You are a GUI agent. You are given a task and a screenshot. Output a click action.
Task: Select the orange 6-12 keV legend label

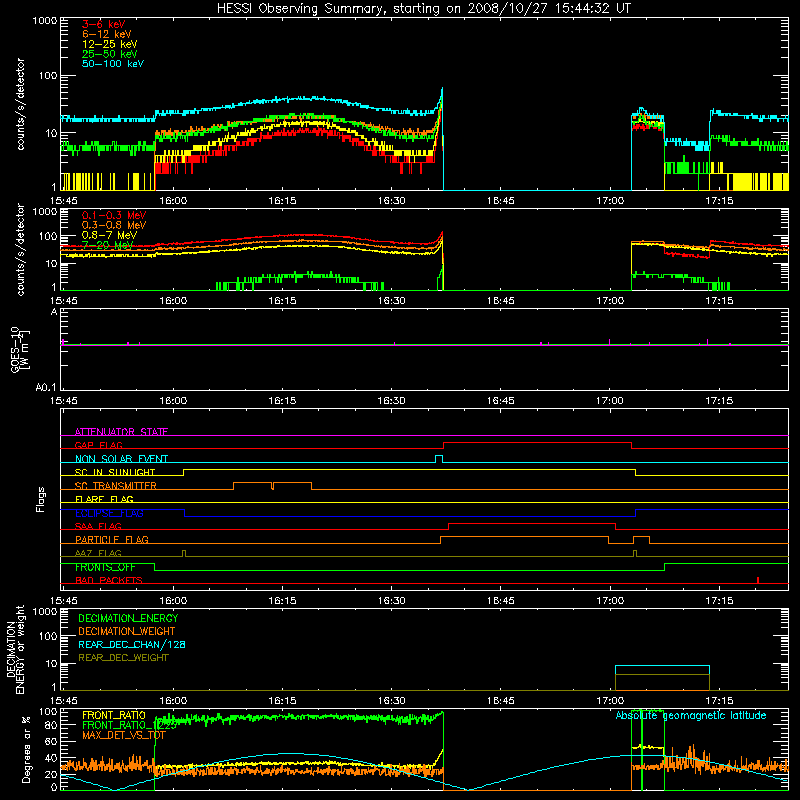(107, 34)
